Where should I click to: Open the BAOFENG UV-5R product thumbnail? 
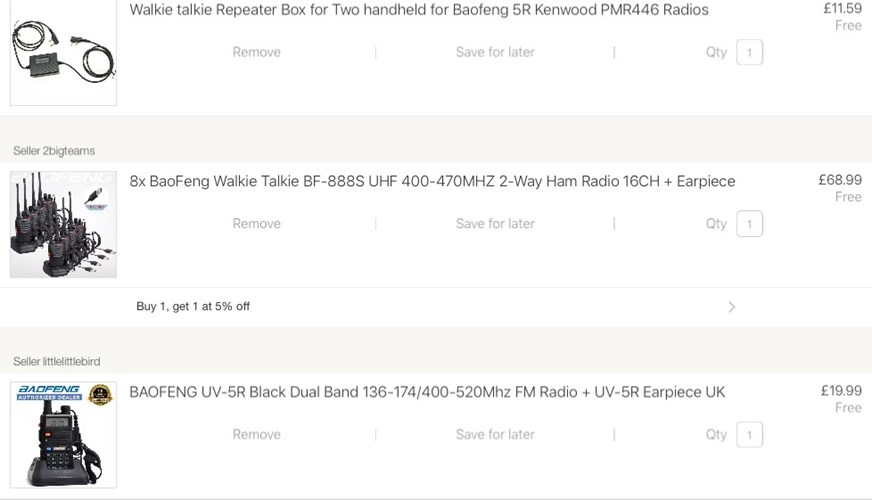pyautogui.click(x=63, y=435)
